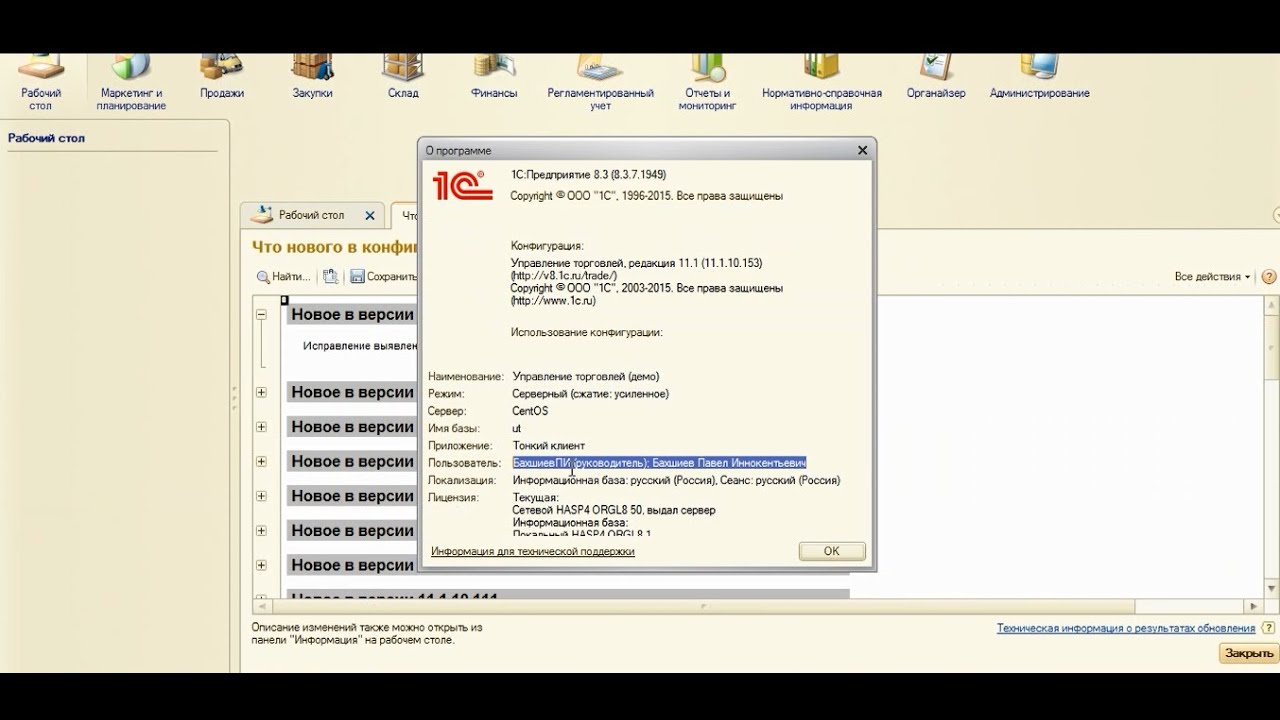
Task: Click the http://v8.1c.ru/trade/ text
Action: coord(564,275)
